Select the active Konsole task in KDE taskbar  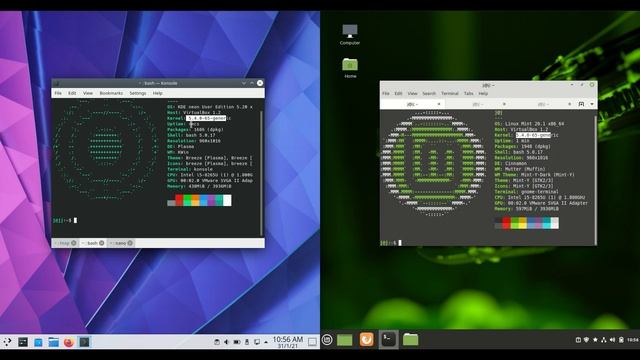[x=84, y=342]
